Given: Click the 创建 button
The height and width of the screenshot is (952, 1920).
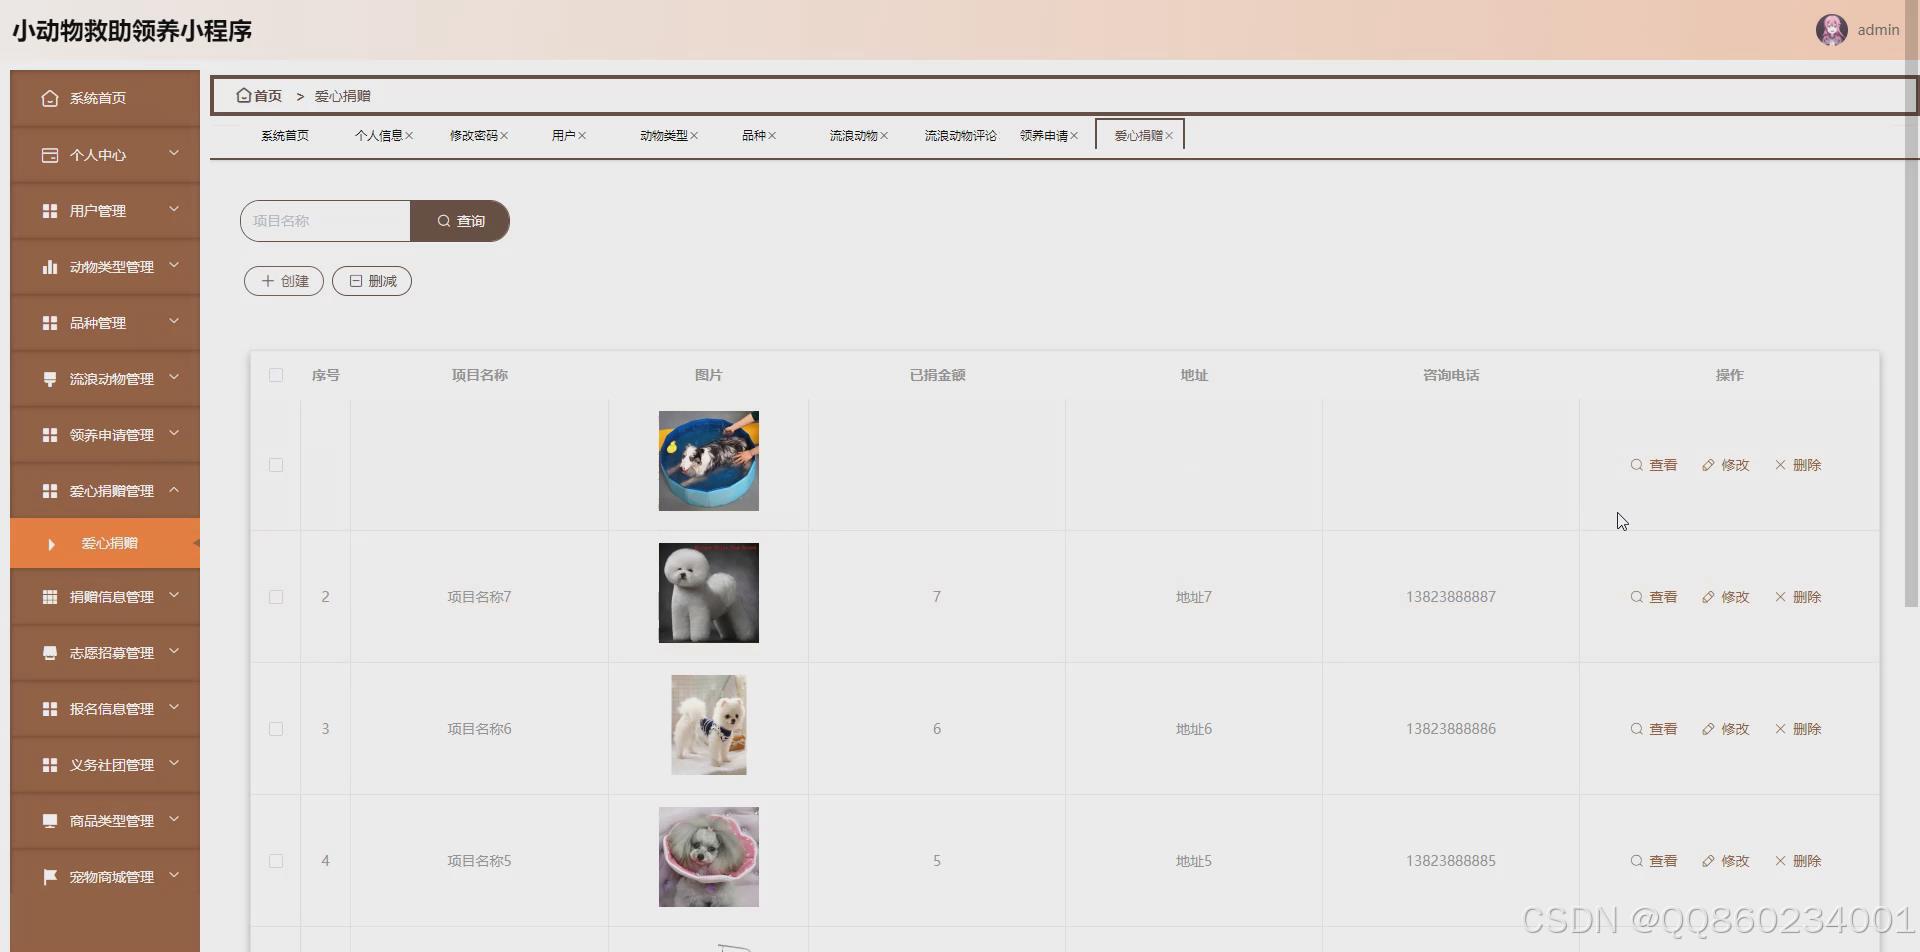Looking at the screenshot, I should 284,281.
